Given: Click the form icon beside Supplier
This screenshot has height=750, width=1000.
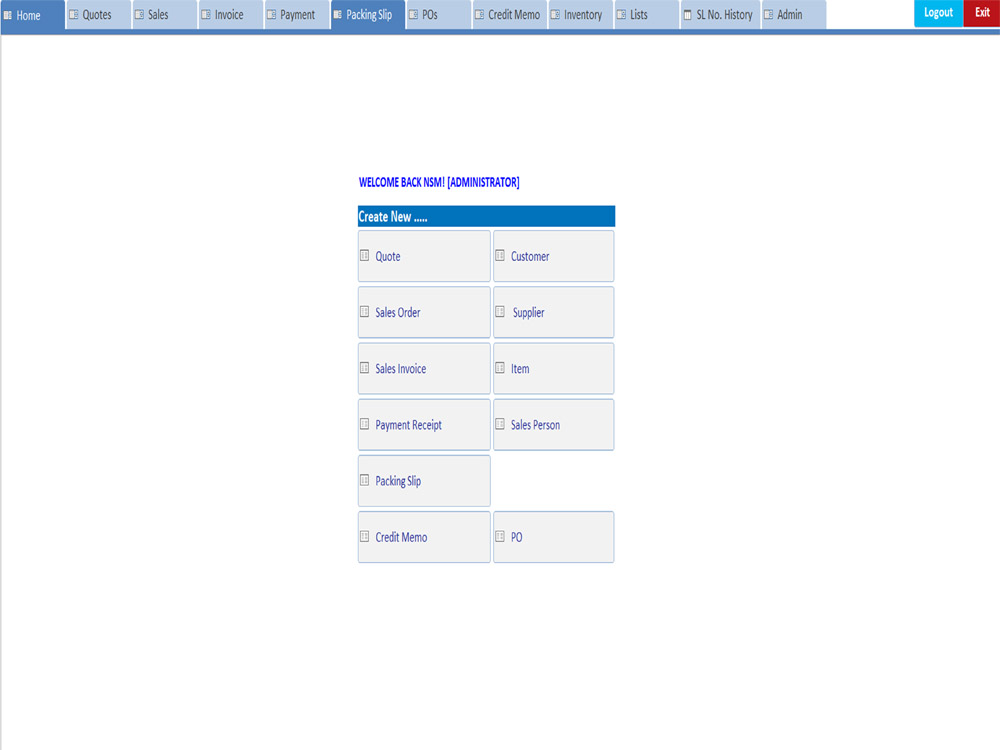Looking at the screenshot, I should pyautogui.click(x=500, y=312).
